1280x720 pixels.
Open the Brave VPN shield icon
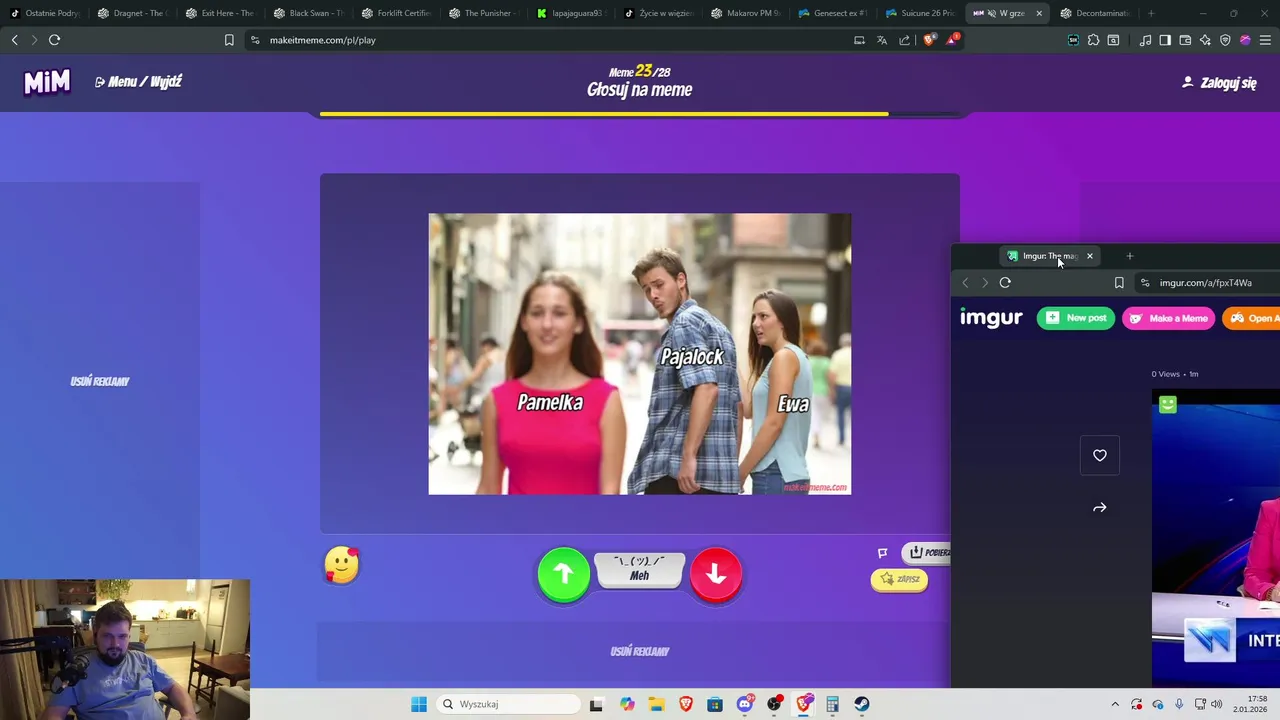(x=1225, y=40)
